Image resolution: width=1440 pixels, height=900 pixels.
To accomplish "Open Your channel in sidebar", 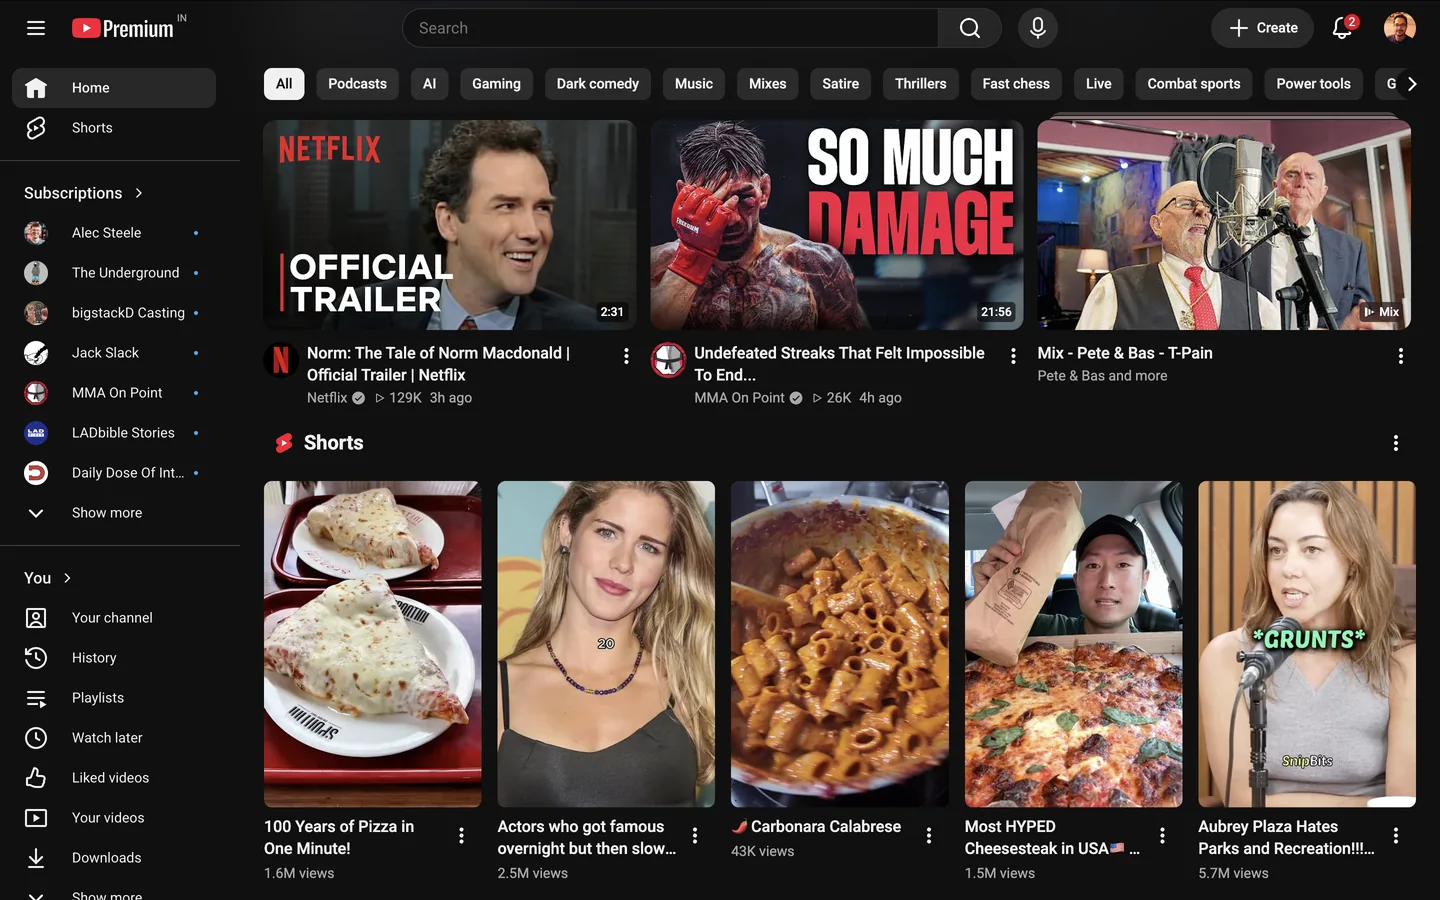I will [114, 618].
